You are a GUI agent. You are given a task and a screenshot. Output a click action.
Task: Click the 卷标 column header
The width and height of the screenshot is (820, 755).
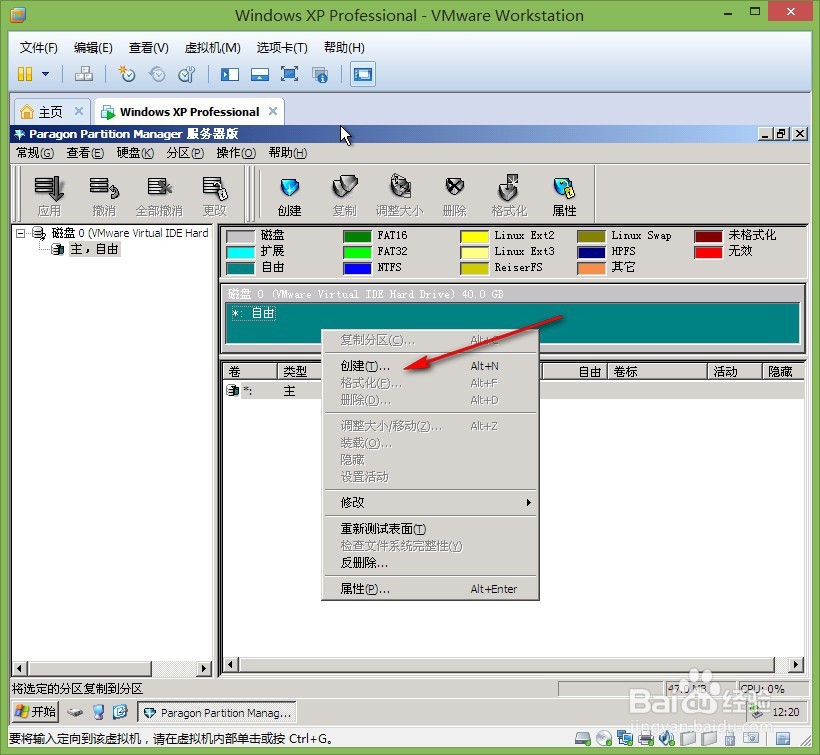pyautogui.click(x=657, y=371)
